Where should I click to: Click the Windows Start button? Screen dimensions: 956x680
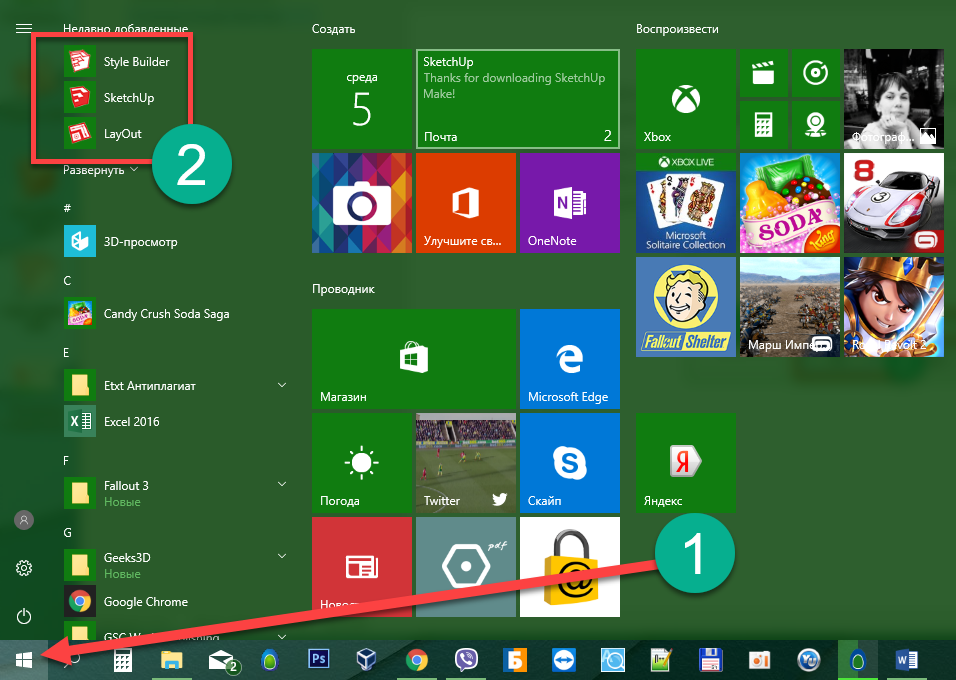24,660
